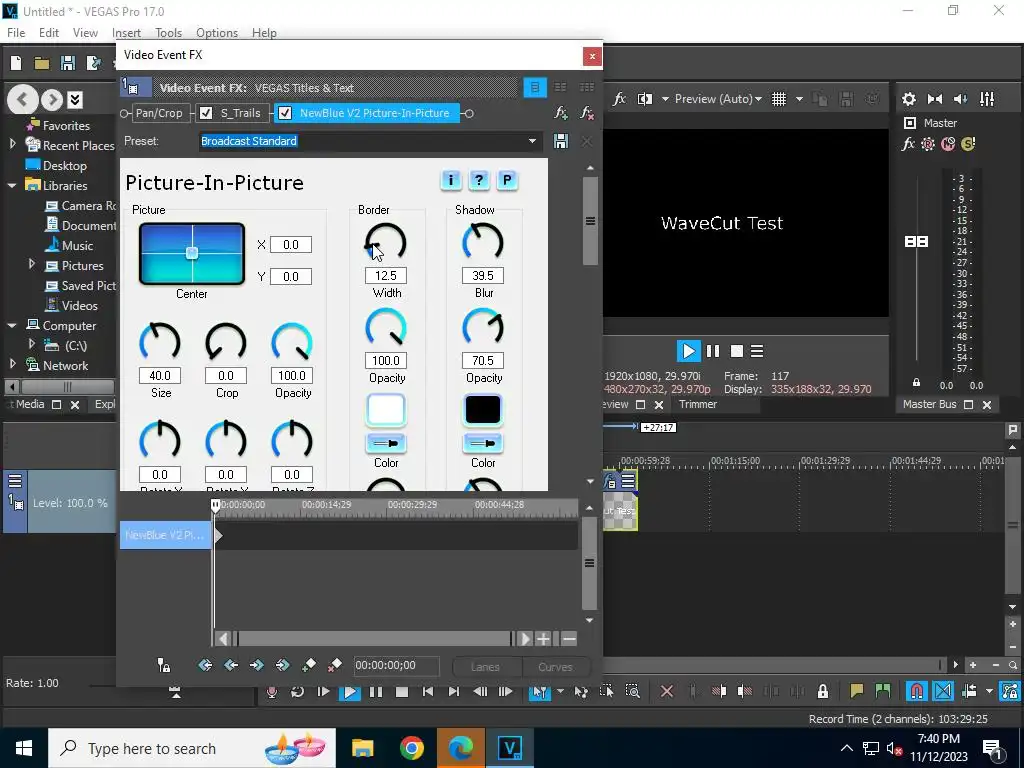This screenshot has width=1024, height=768.
Task: Toggle split screen view in preview
Action: click(x=645, y=99)
